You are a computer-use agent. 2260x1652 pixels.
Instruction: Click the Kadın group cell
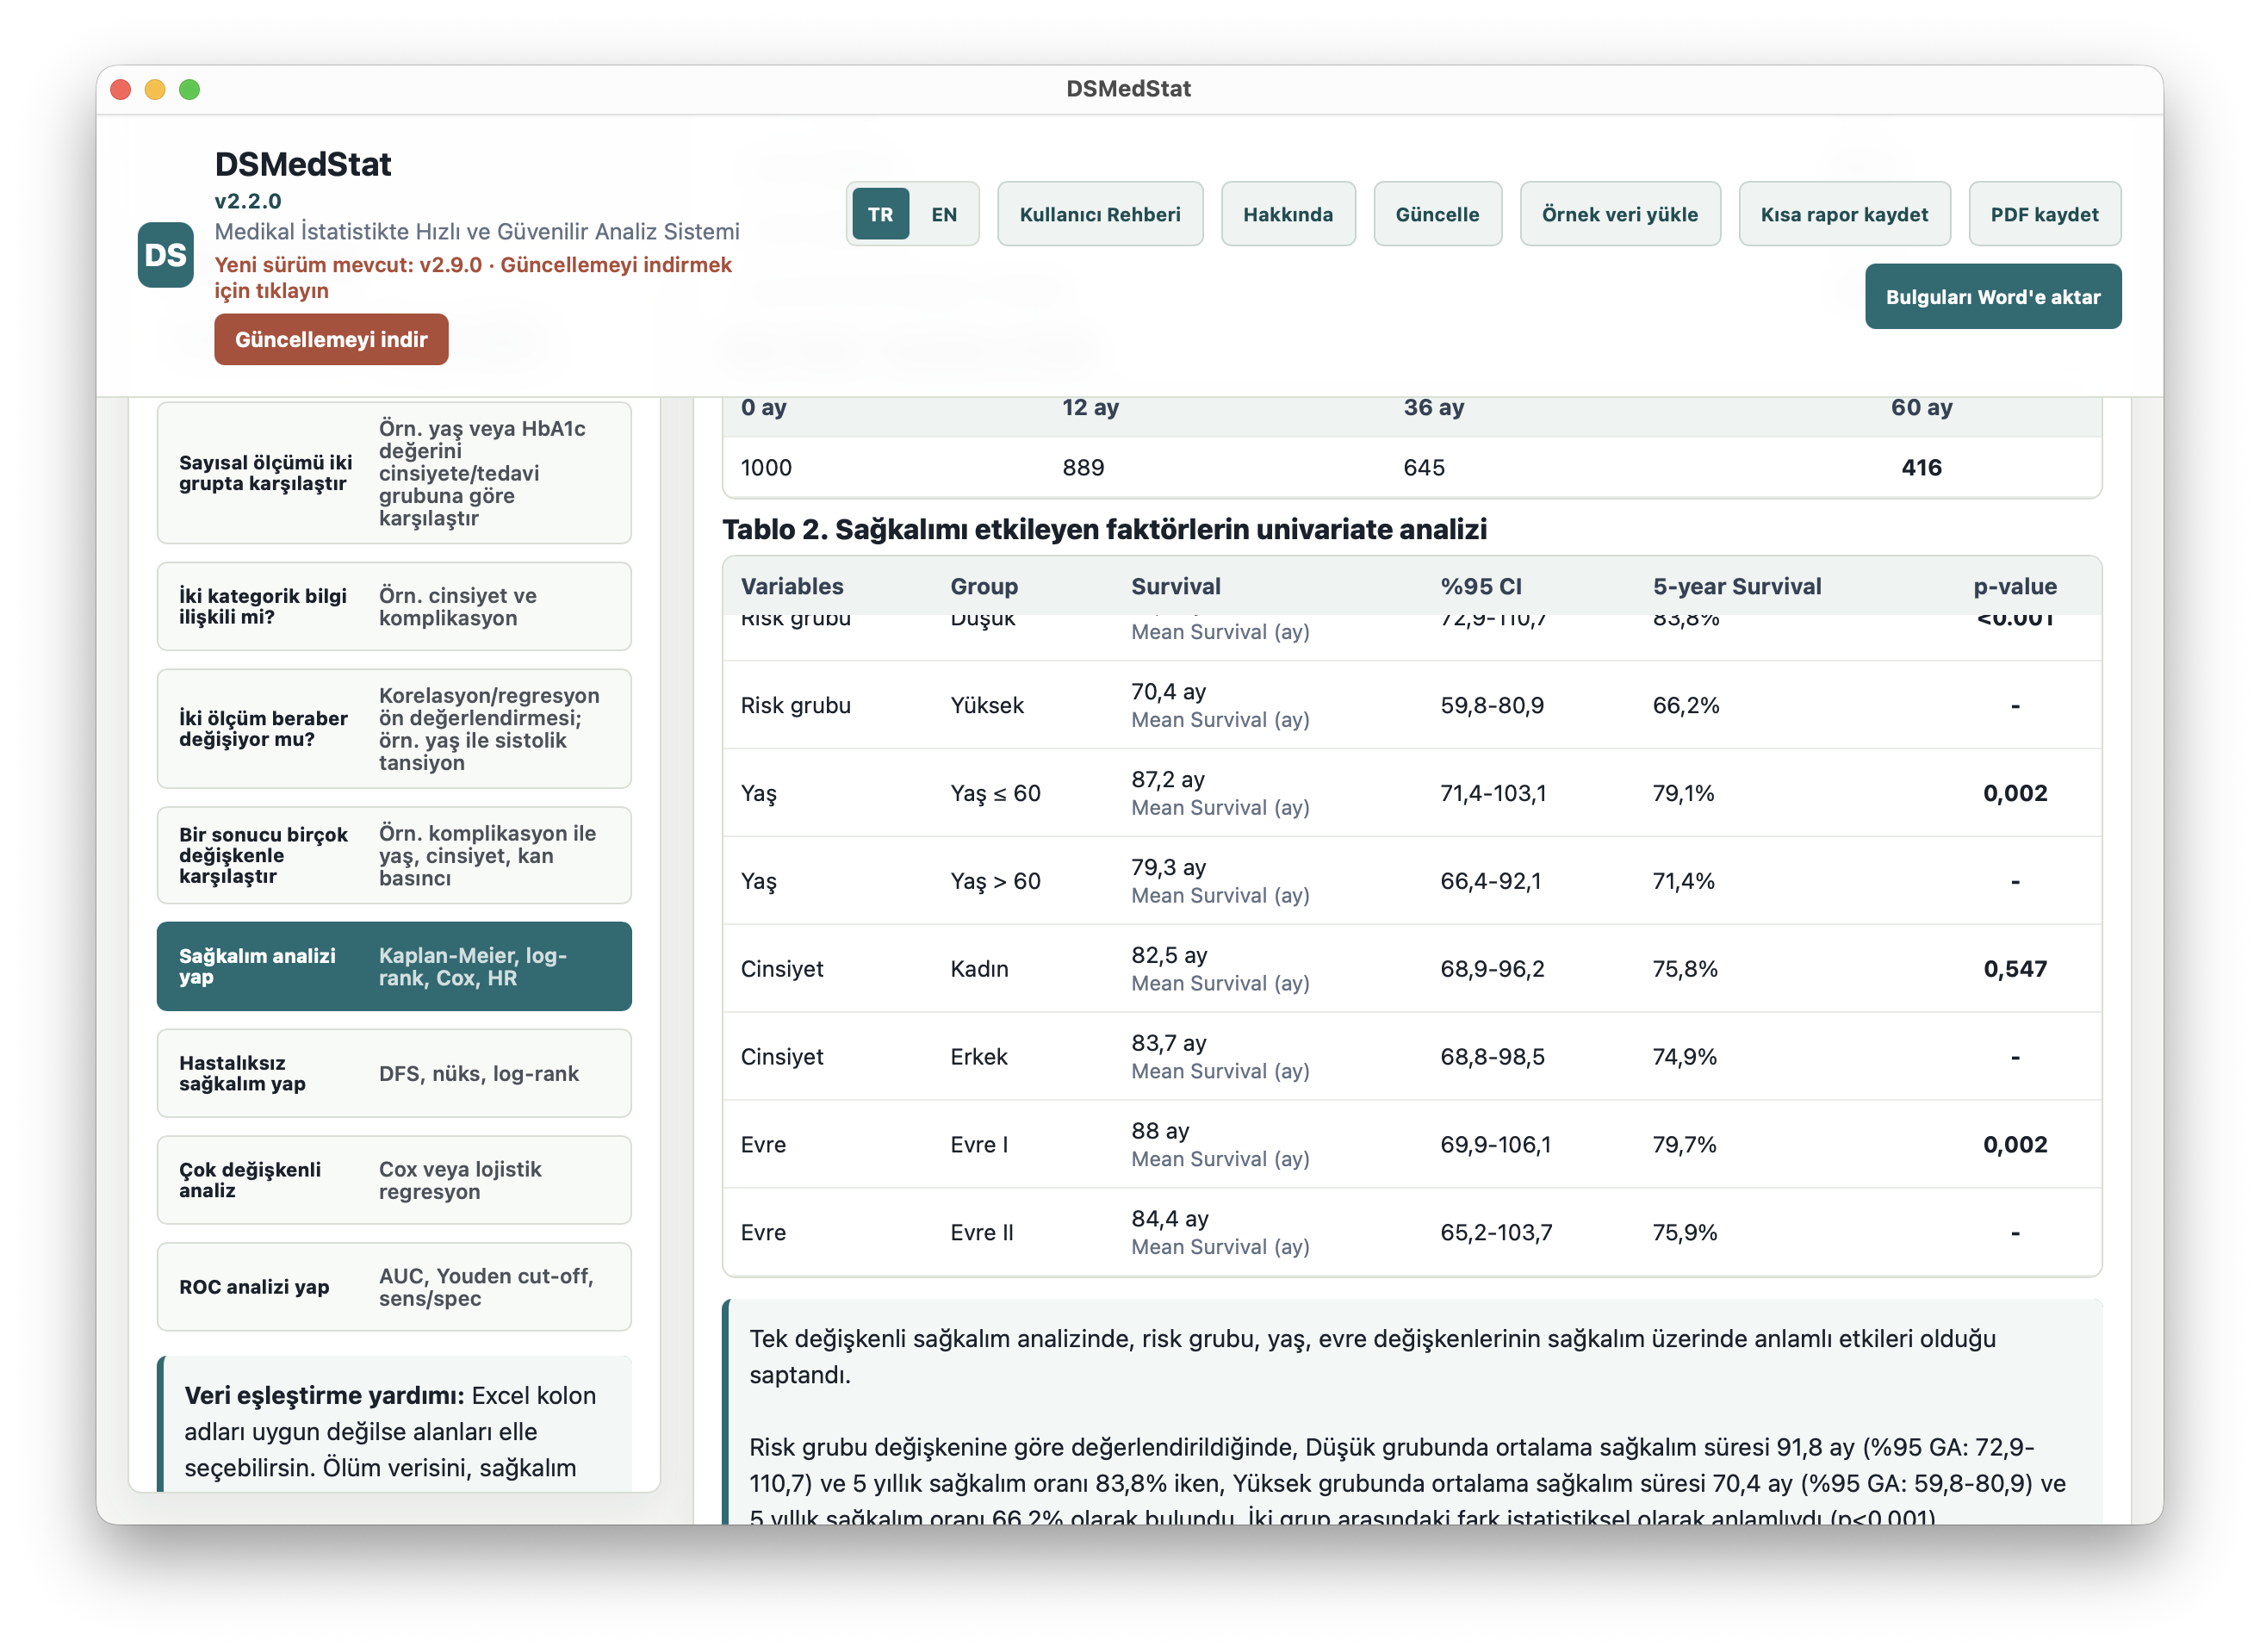coord(980,970)
